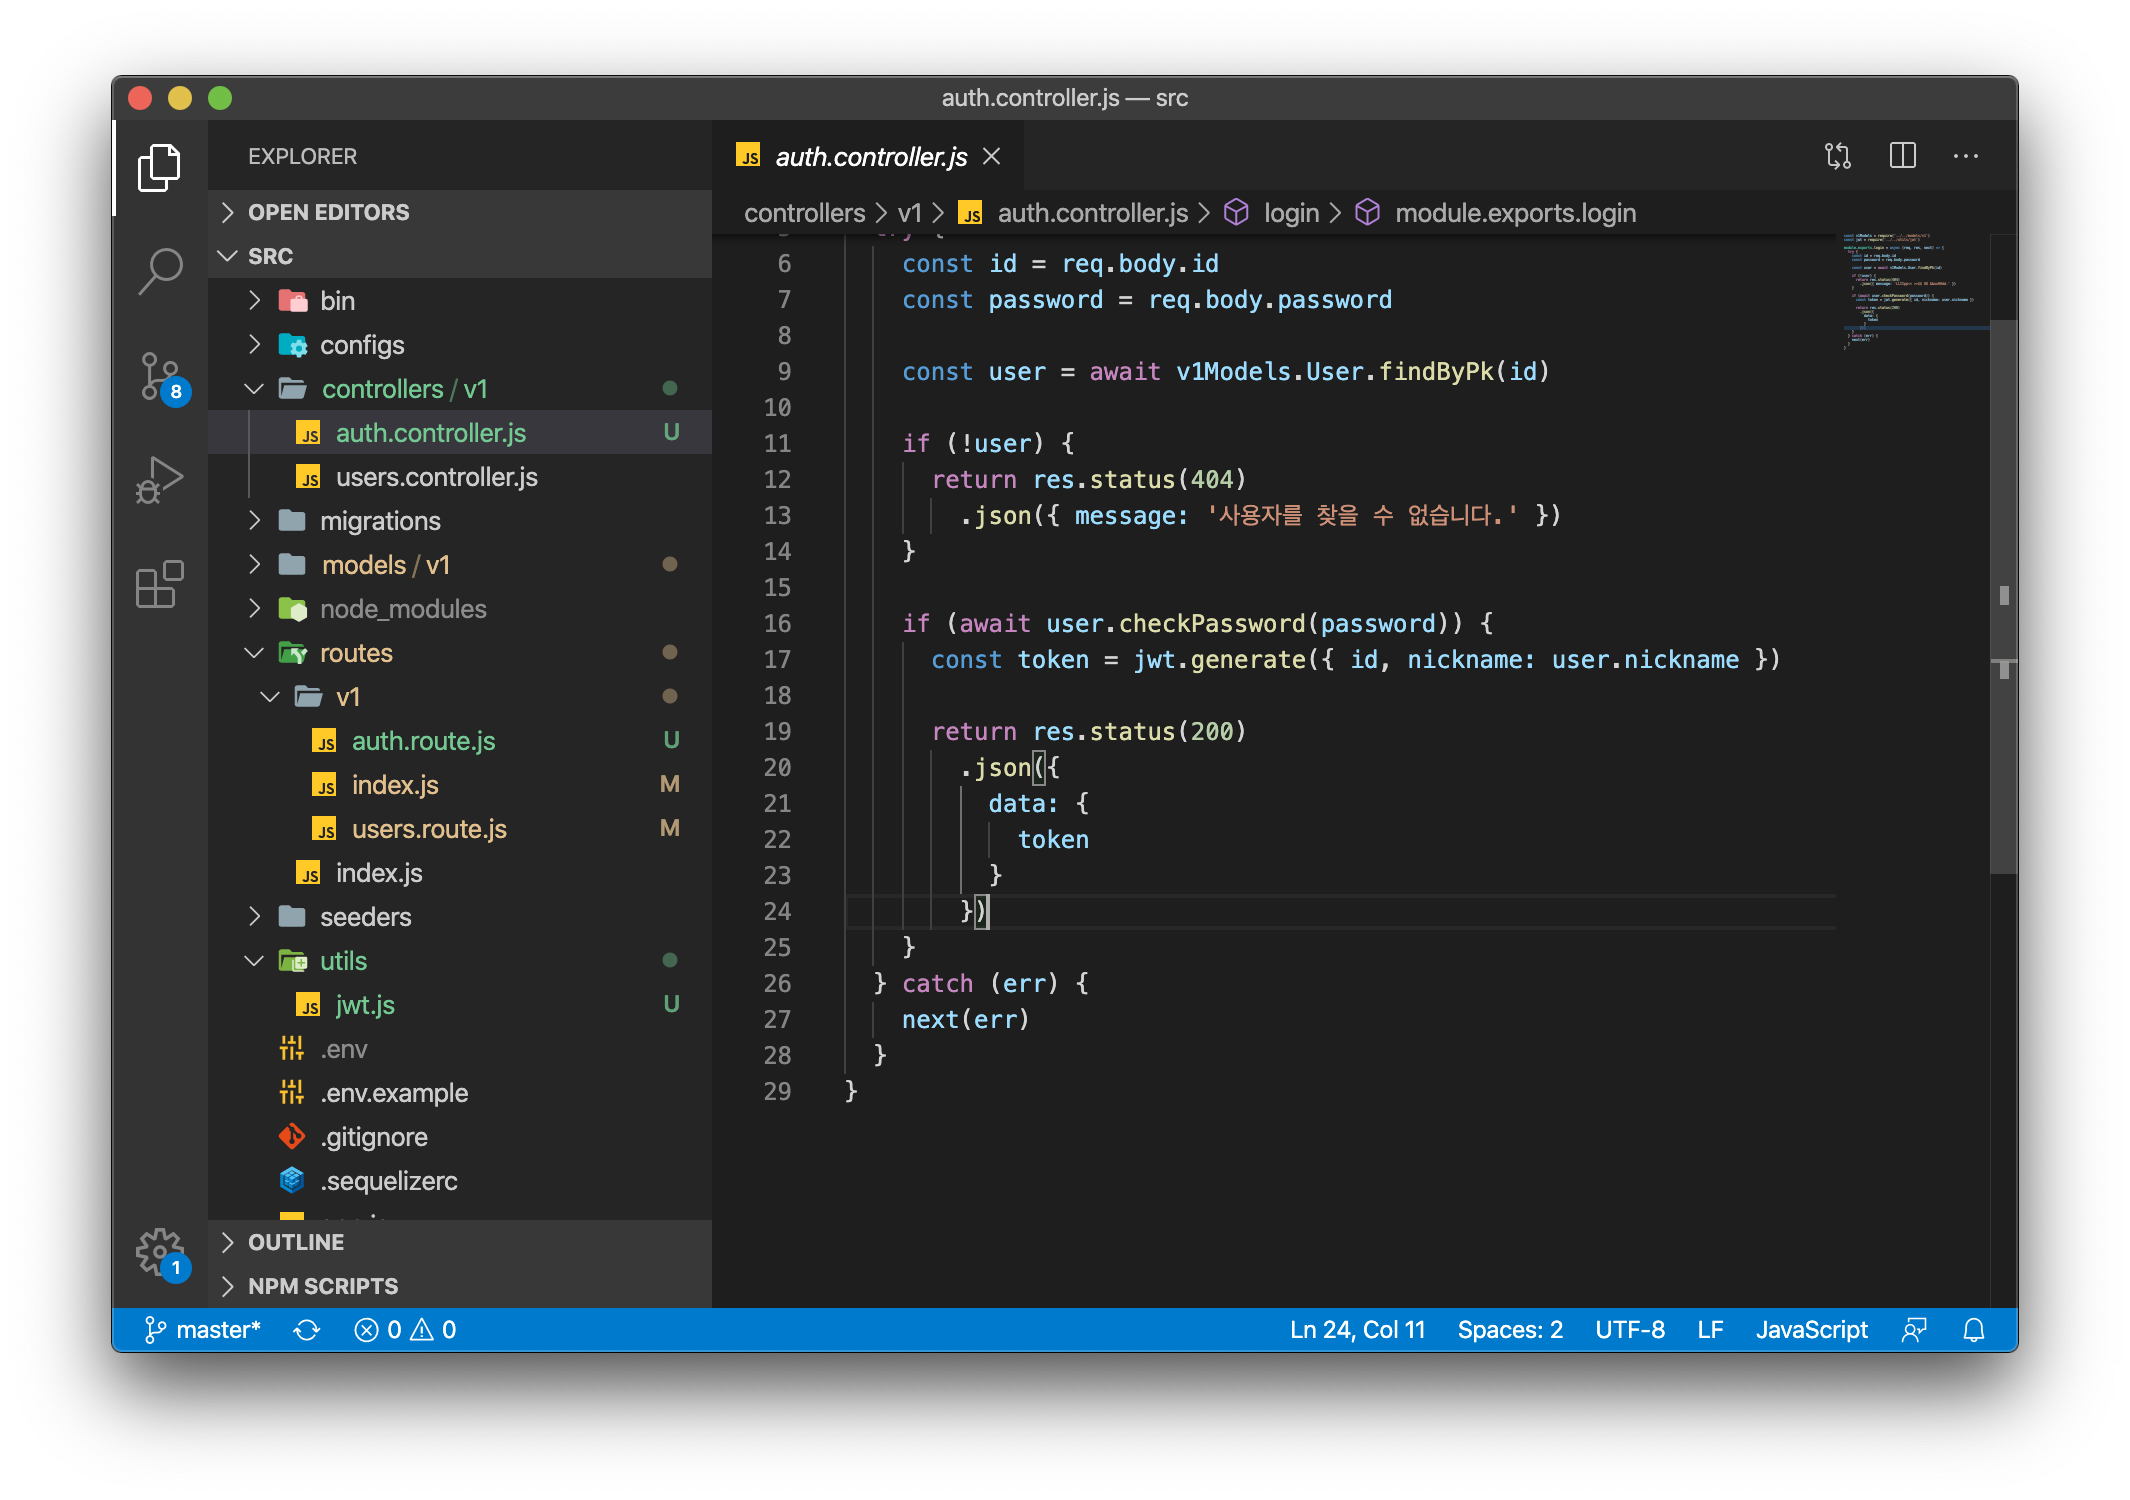Expand the migrations folder
2130x1500 pixels.
click(379, 521)
